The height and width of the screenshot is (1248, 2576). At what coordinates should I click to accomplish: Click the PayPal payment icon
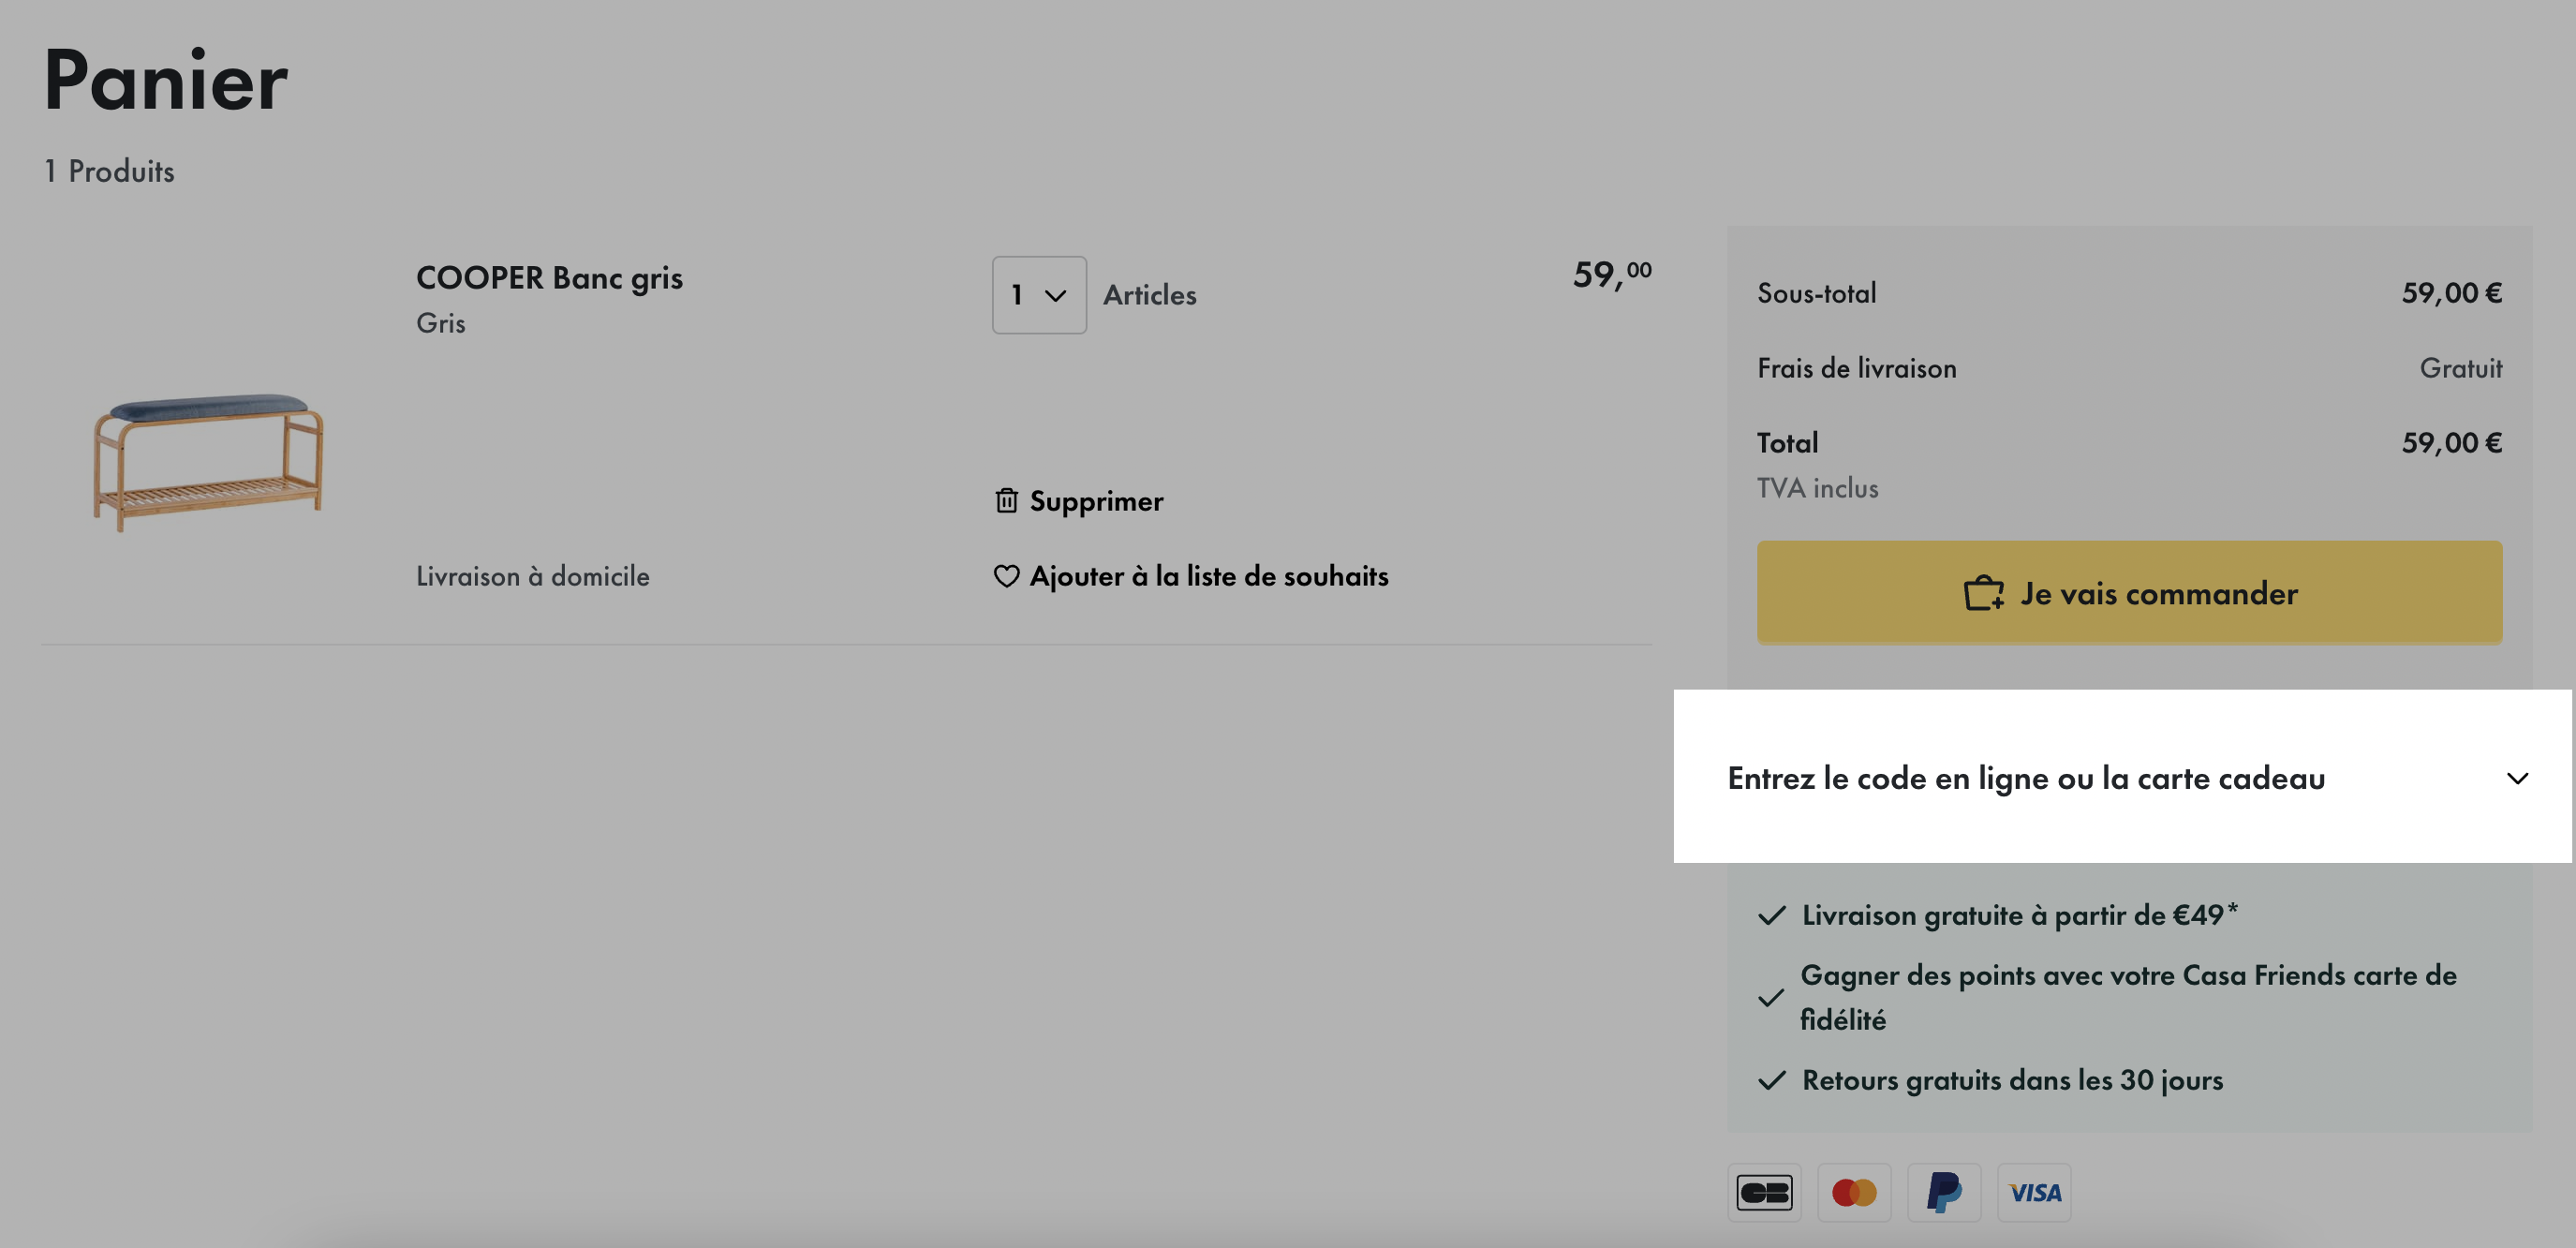(x=1944, y=1192)
